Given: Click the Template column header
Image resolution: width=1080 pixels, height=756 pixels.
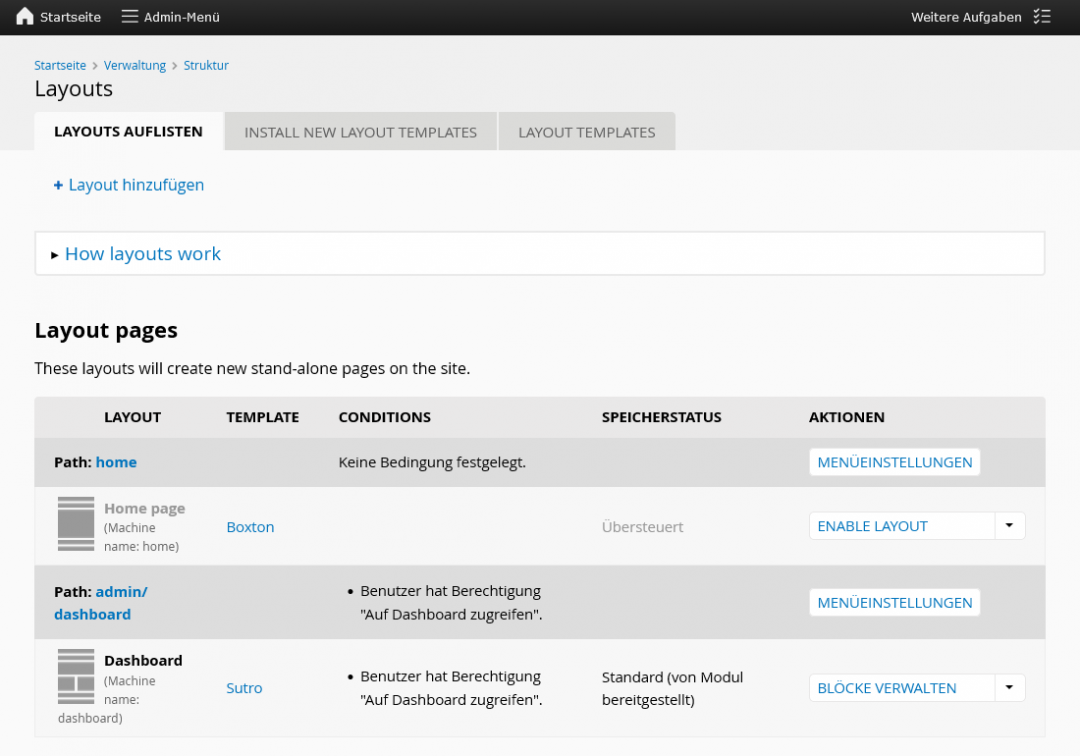Looking at the screenshot, I should pos(263,417).
